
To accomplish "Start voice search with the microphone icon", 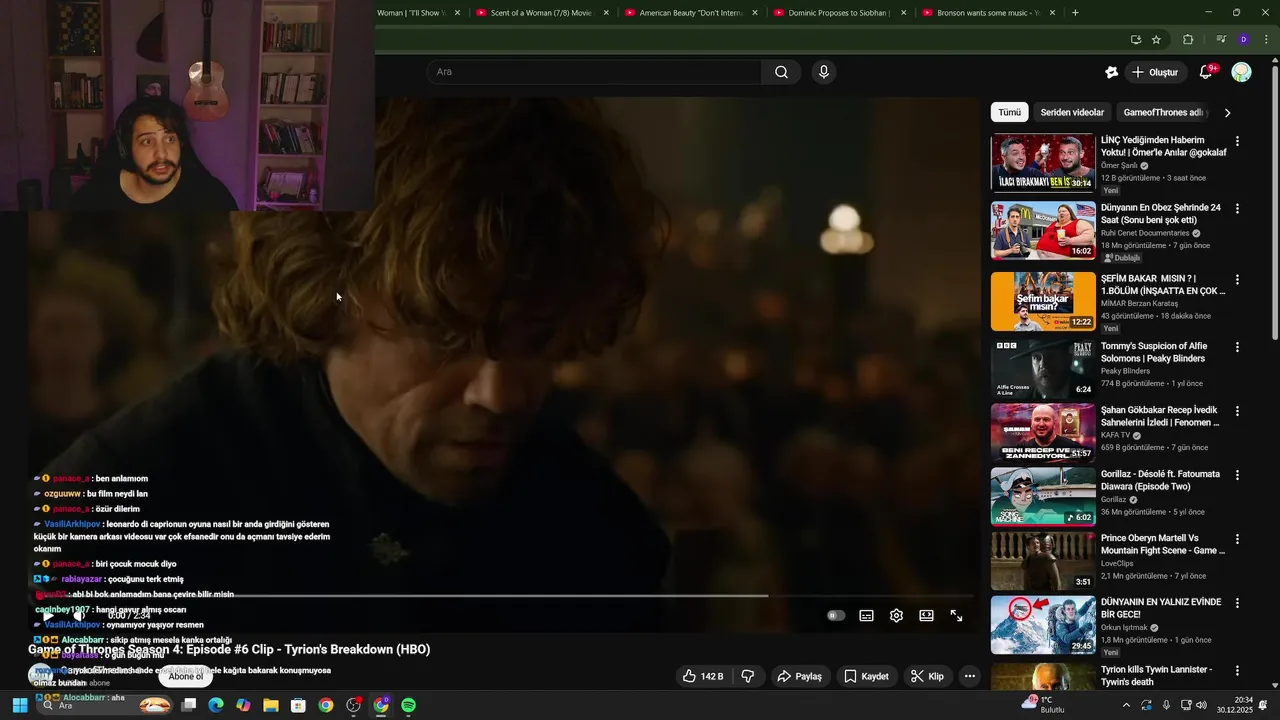I will click(824, 72).
